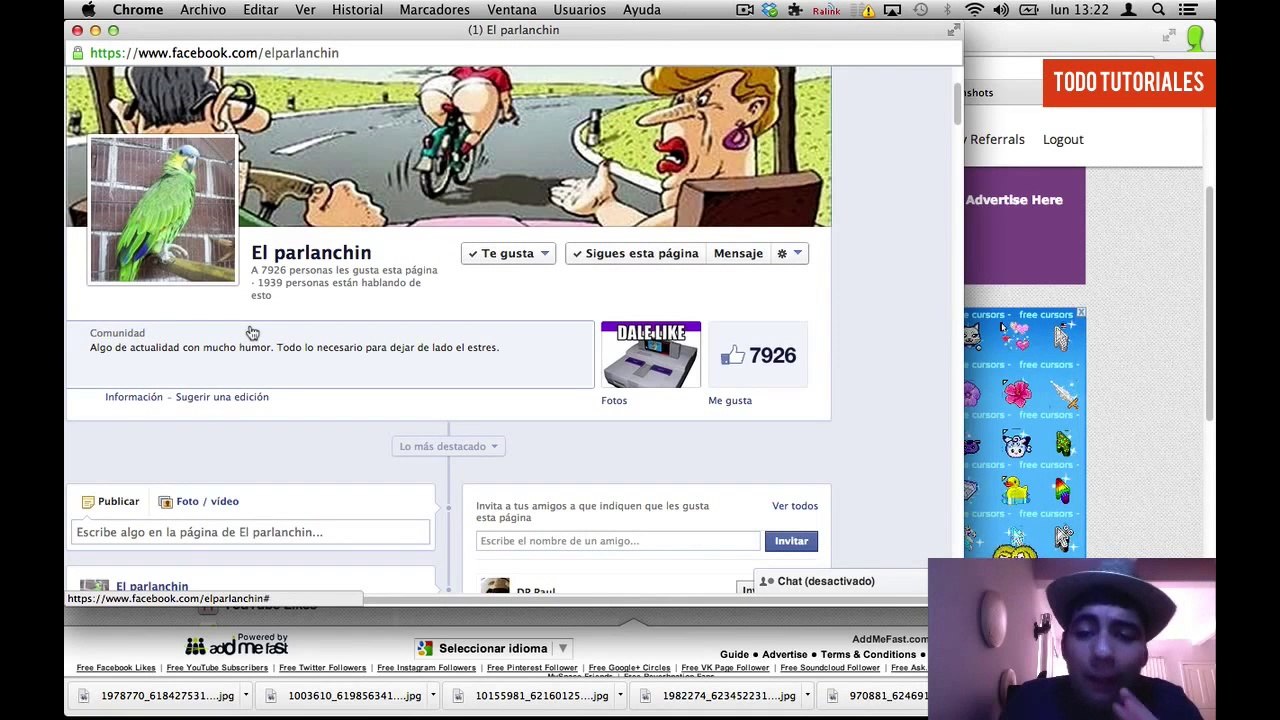
Task: Open the Apple menu
Action: pyautogui.click(x=88, y=10)
